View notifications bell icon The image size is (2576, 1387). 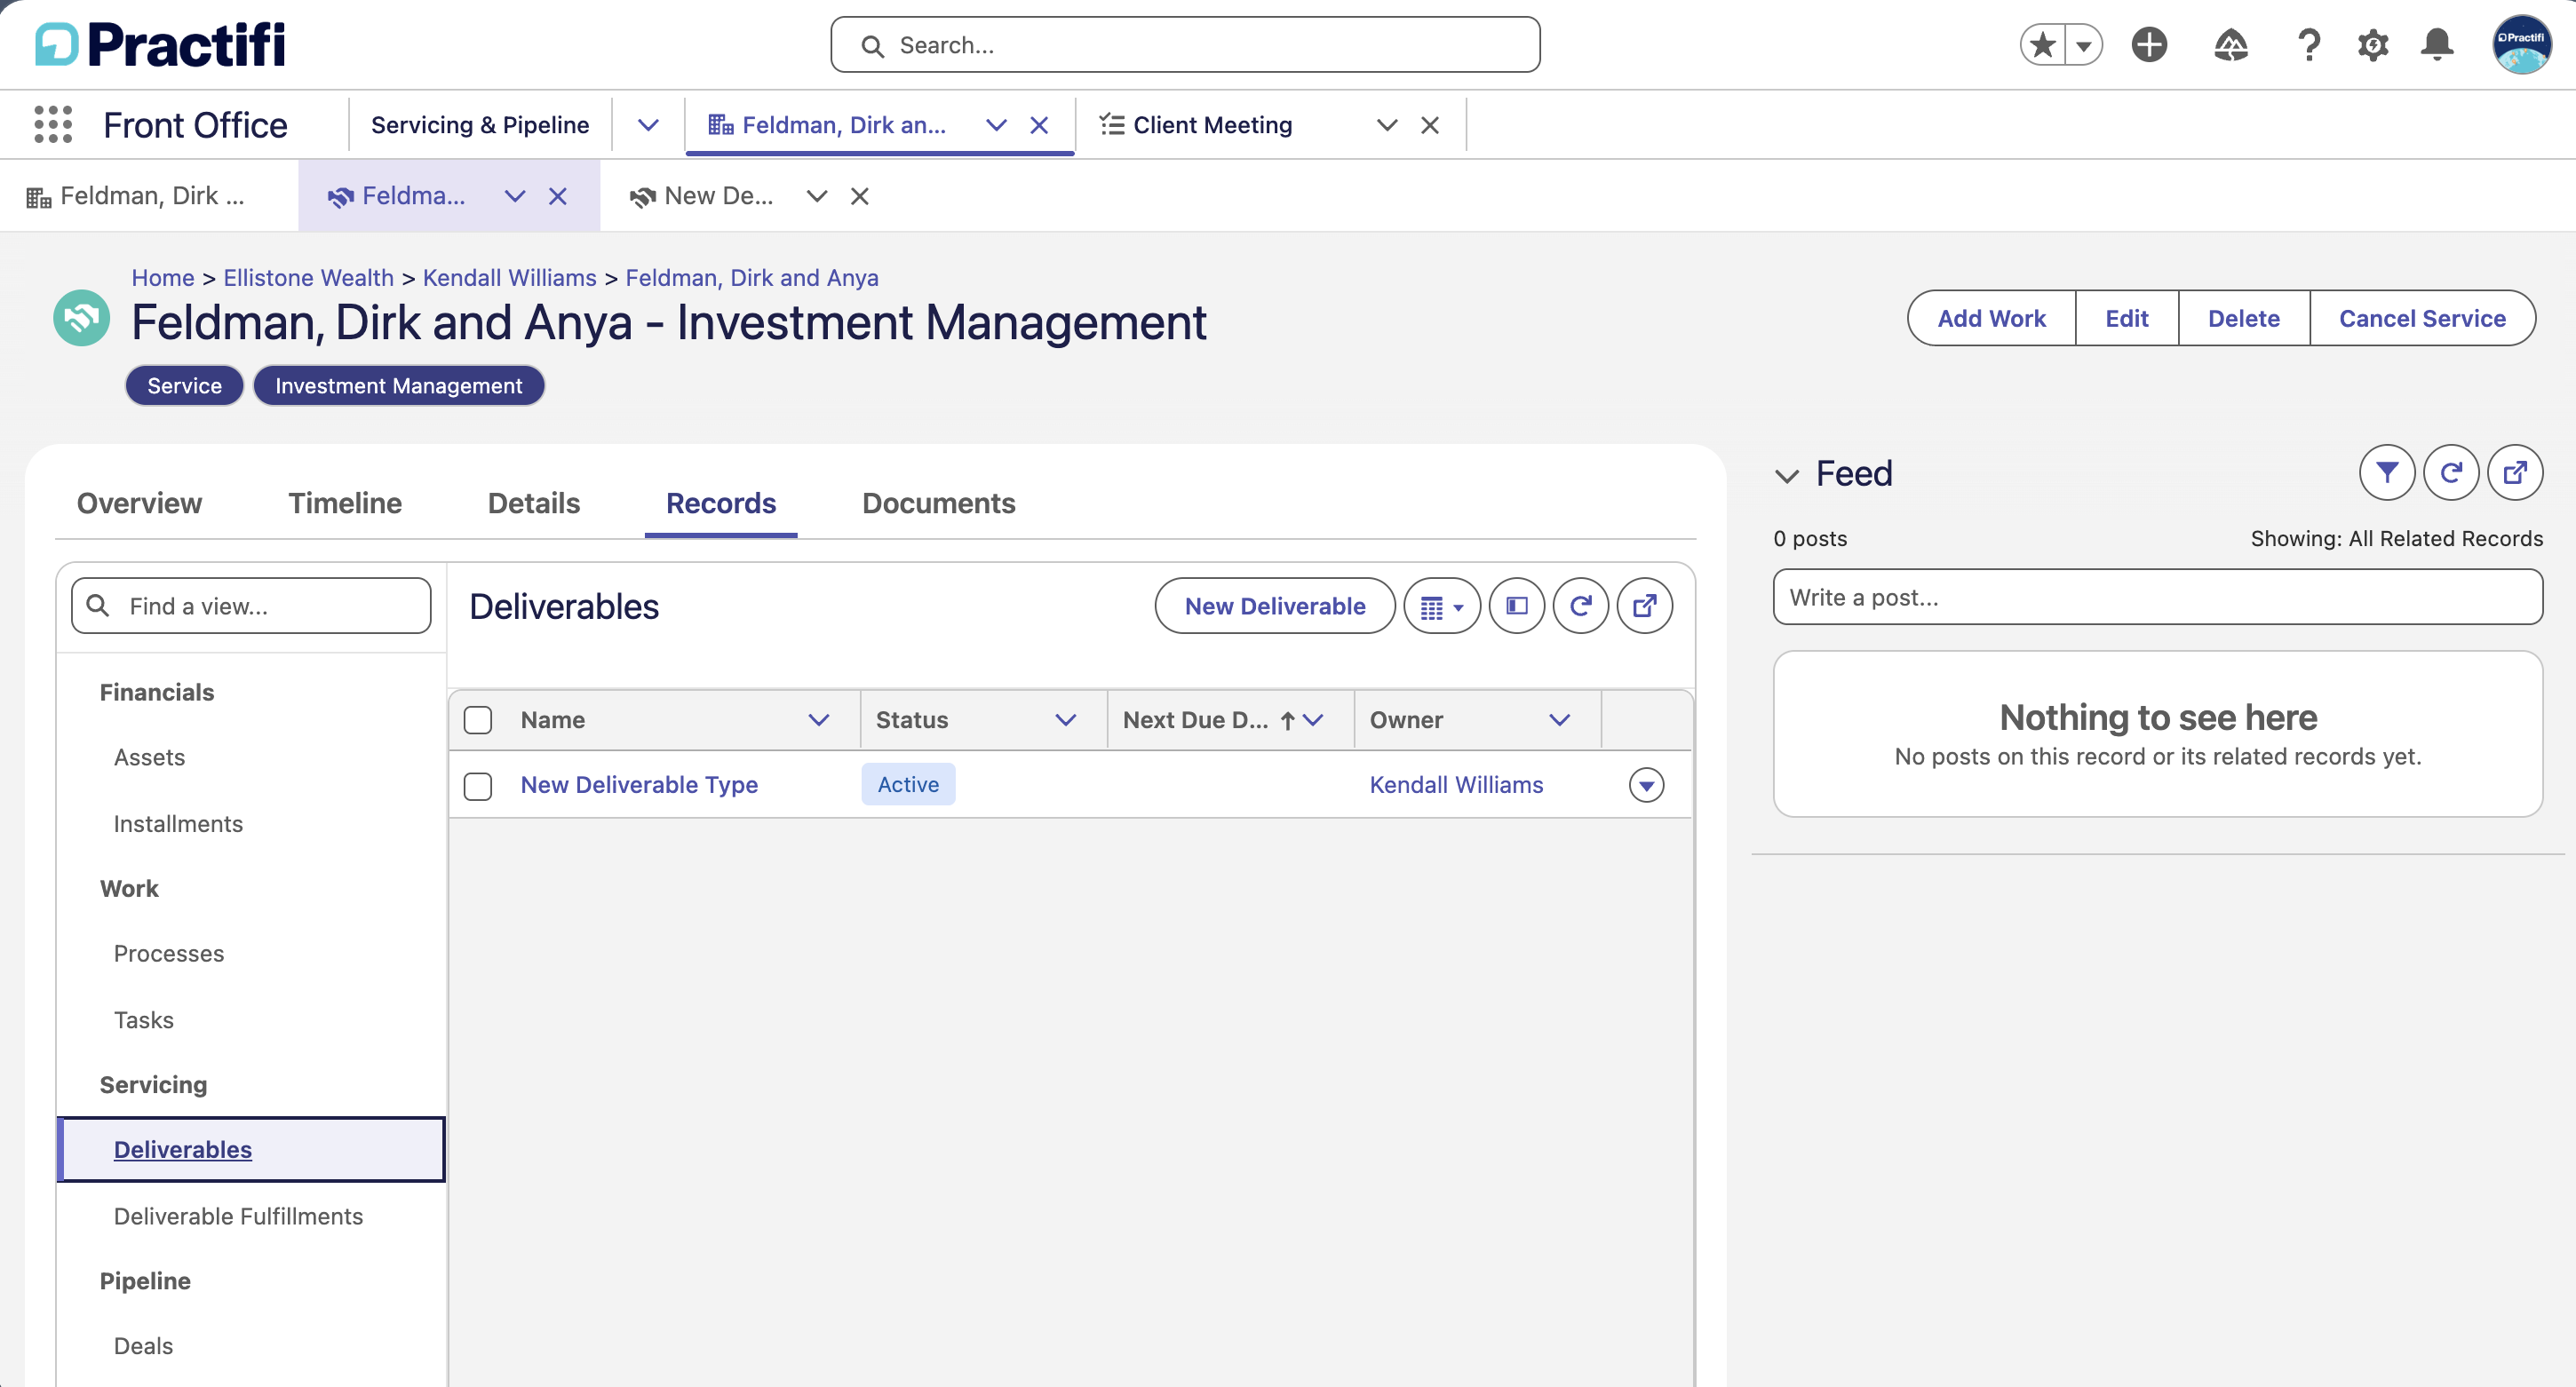[x=2437, y=45]
